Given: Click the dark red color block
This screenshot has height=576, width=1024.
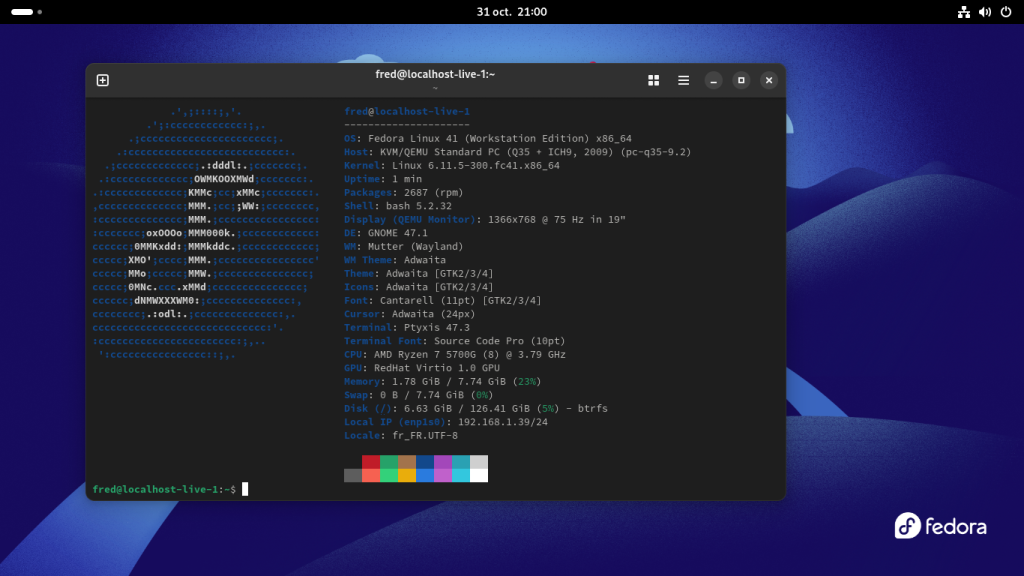Looking at the screenshot, I should (371, 462).
